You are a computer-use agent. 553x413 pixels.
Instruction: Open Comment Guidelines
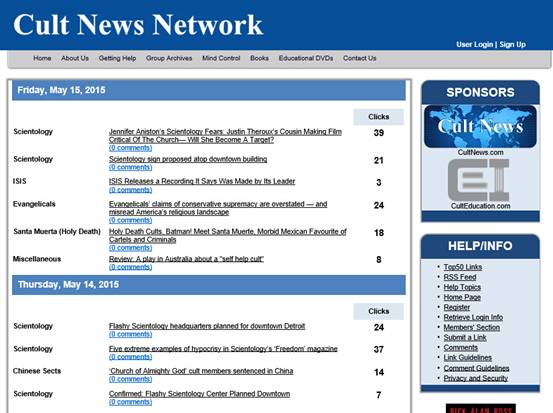click(x=476, y=368)
